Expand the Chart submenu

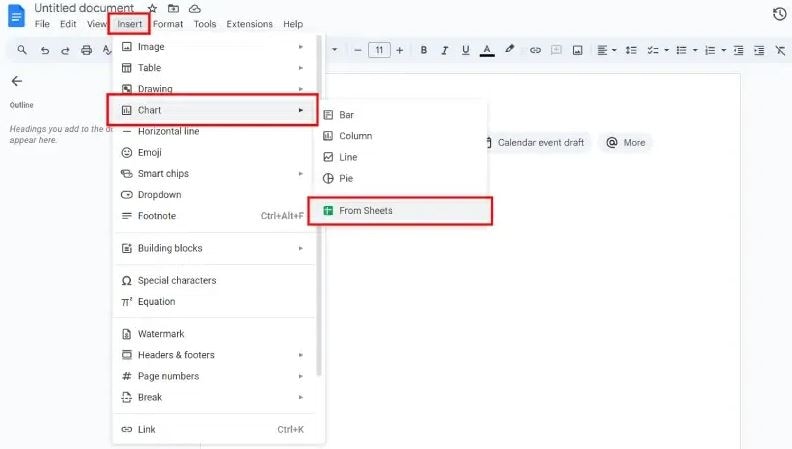(214, 110)
